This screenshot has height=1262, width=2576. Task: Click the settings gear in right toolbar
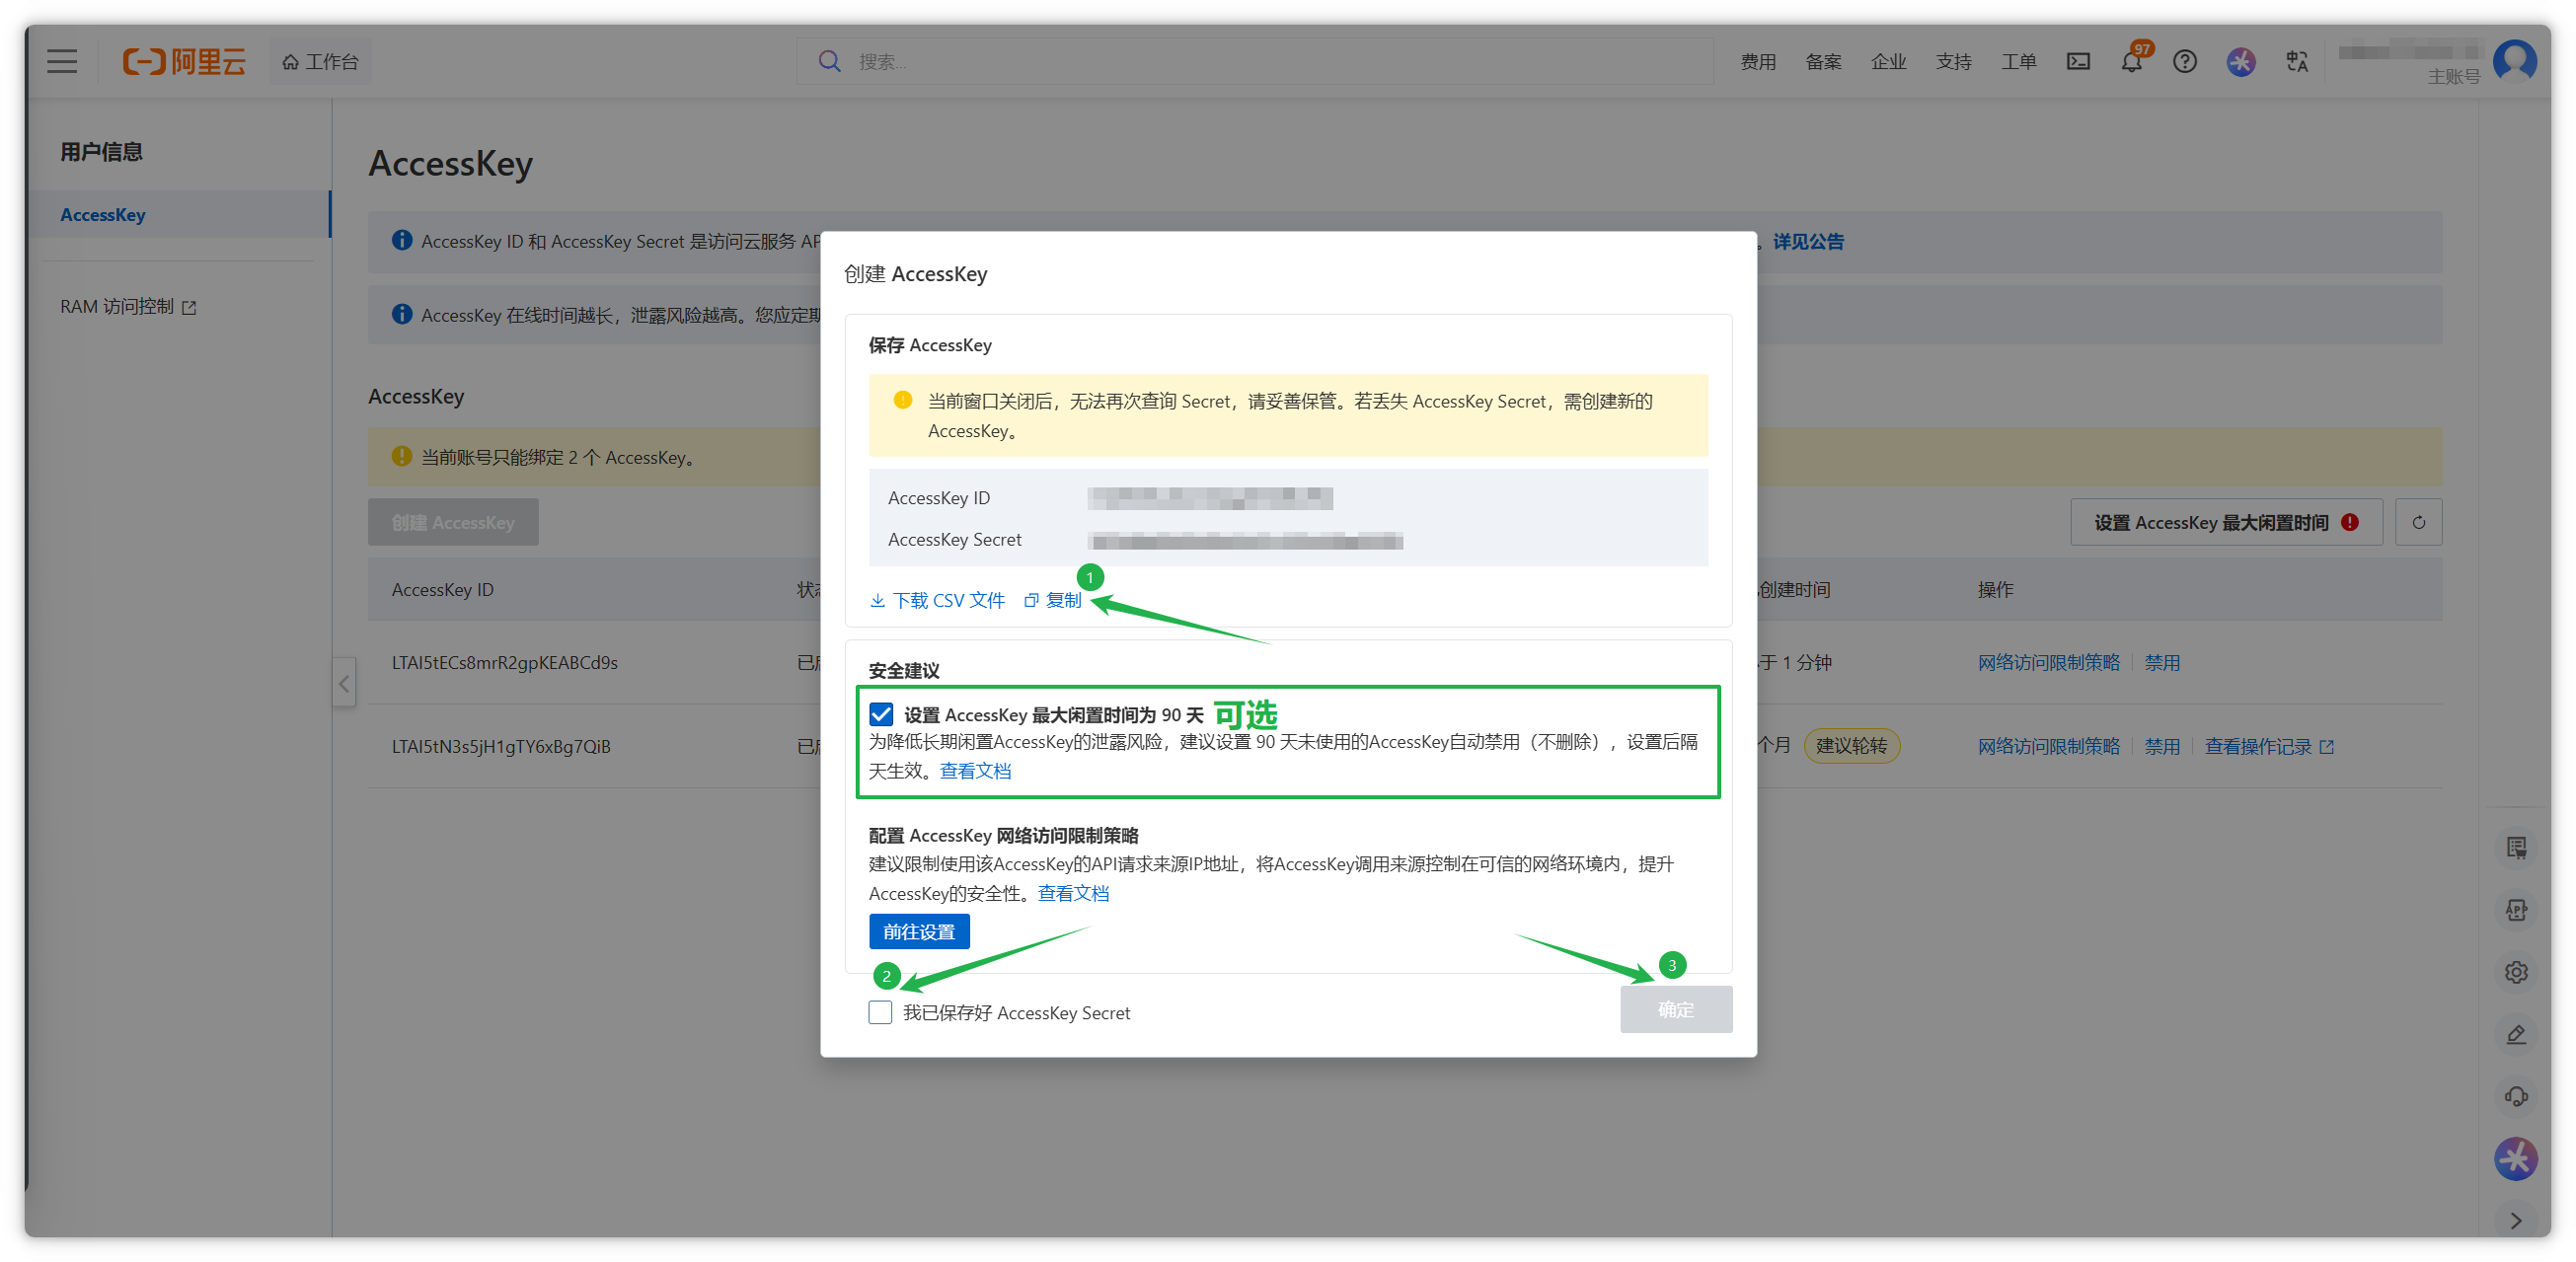[2516, 972]
